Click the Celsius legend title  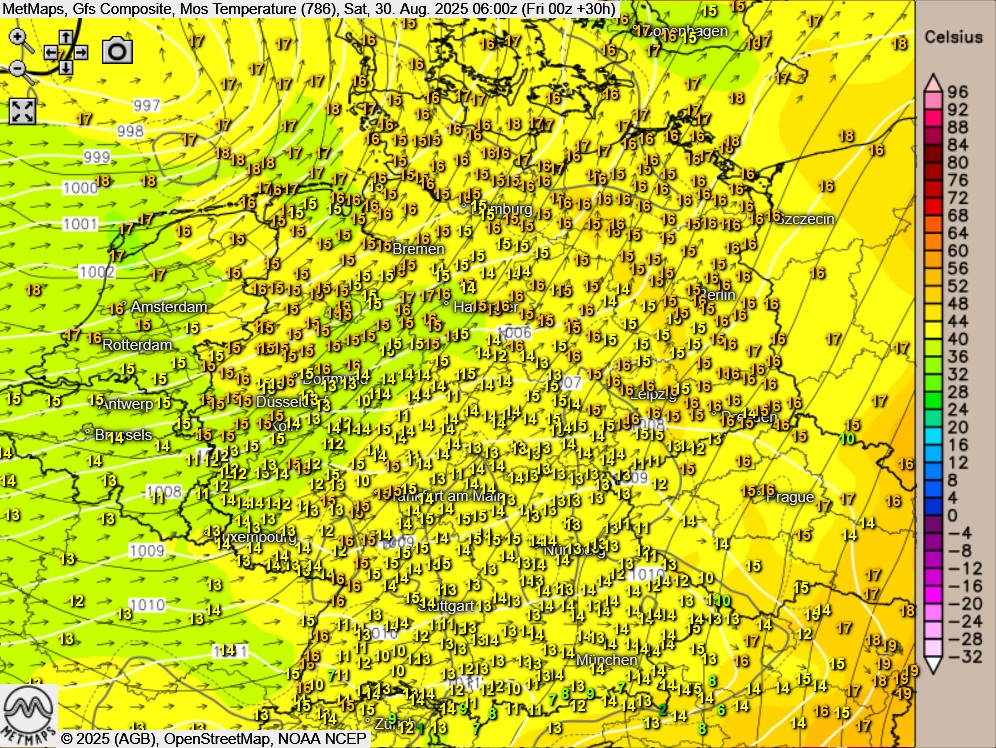tap(953, 37)
